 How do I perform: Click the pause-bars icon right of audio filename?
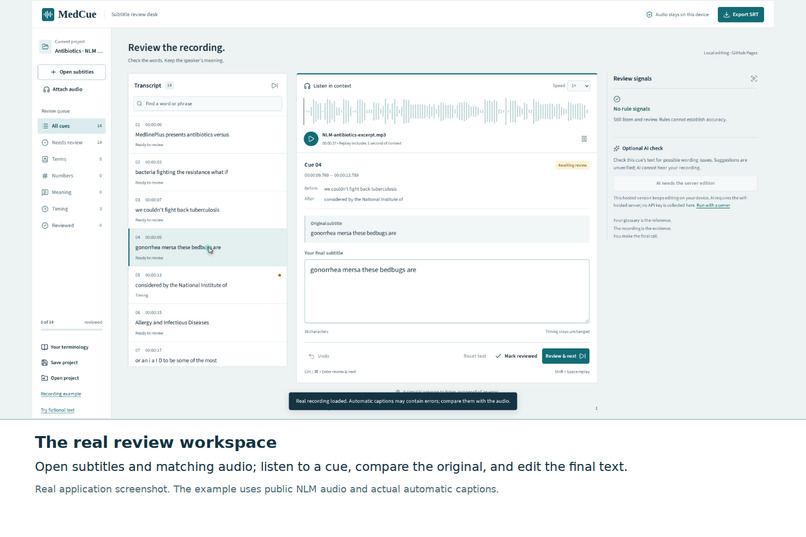pos(584,139)
